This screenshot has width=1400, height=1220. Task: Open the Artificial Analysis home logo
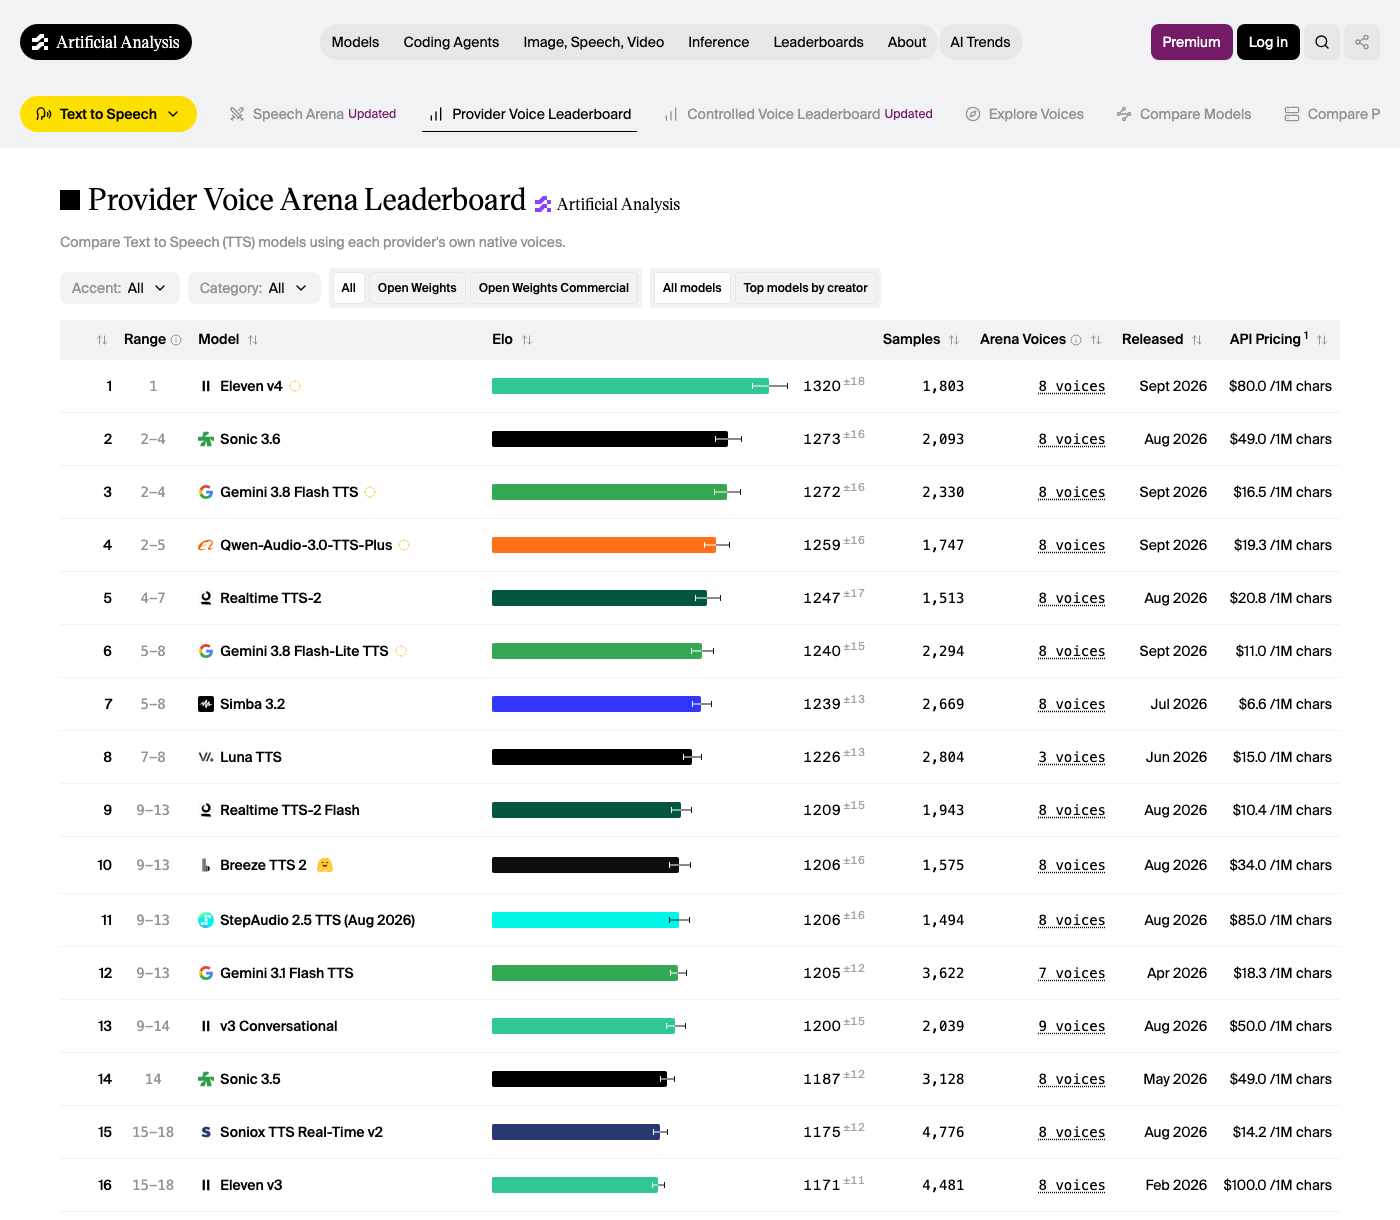106,42
